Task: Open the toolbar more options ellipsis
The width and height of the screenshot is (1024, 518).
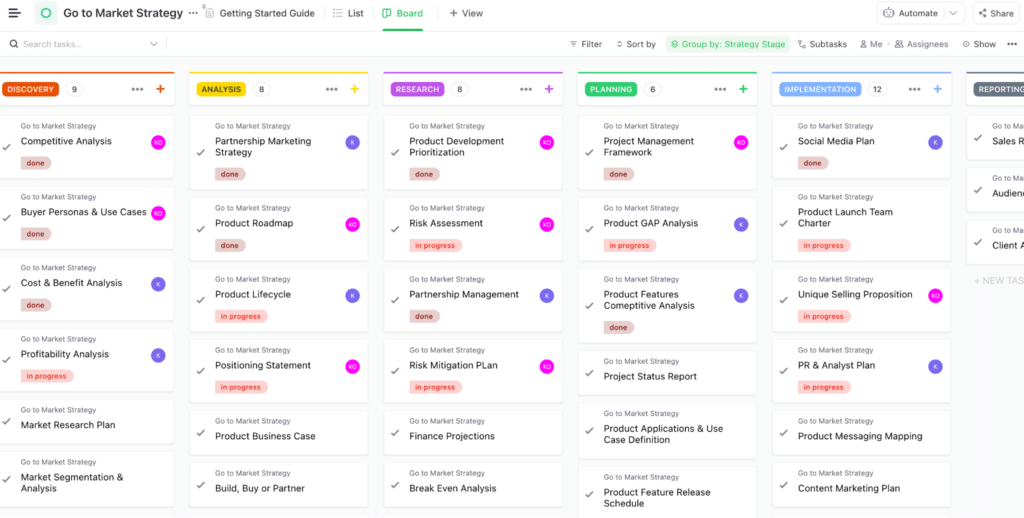Action: [x=1012, y=44]
